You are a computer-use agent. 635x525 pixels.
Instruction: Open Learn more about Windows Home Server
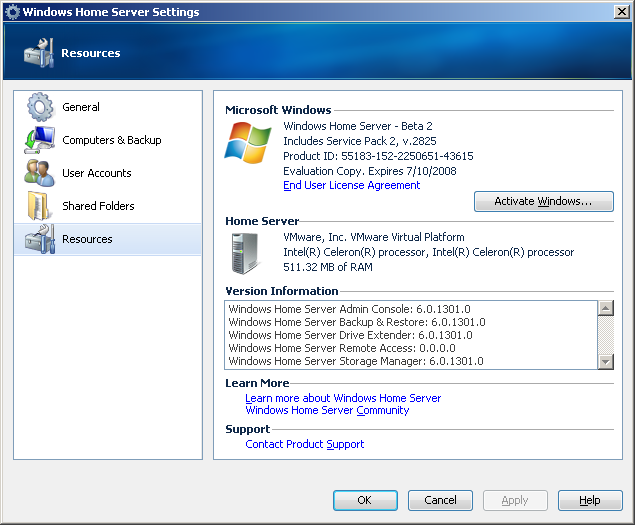[343, 398]
